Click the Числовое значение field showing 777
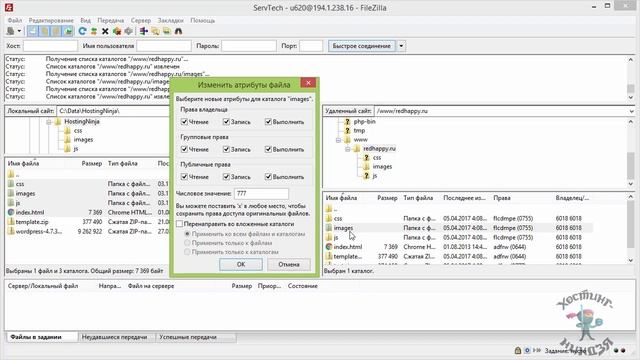The height and width of the screenshot is (360, 640). coord(261,193)
